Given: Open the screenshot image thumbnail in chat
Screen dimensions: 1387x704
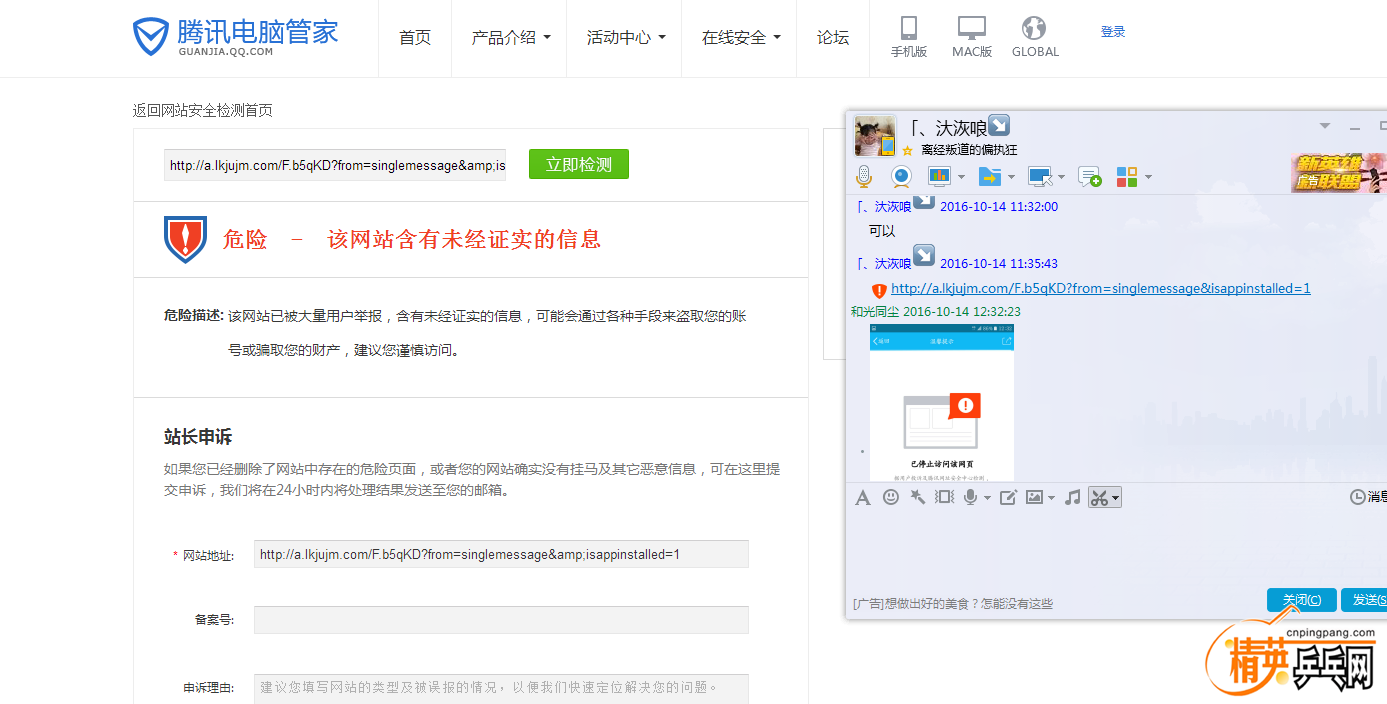Looking at the screenshot, I should tap(942, 402).
